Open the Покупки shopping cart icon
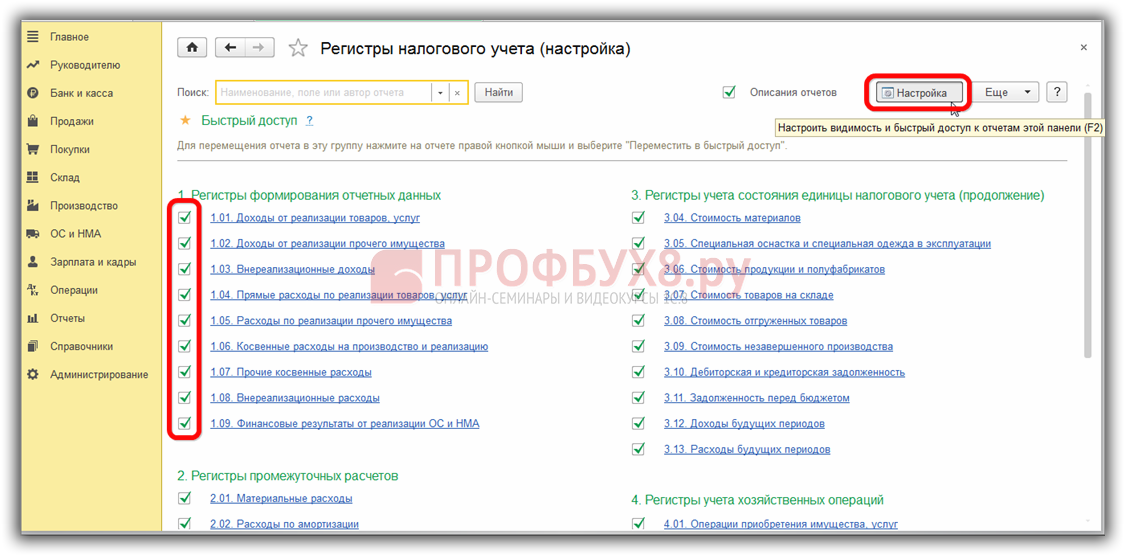The width and height of the screenshot is (1125, 556). pos(33,149)
